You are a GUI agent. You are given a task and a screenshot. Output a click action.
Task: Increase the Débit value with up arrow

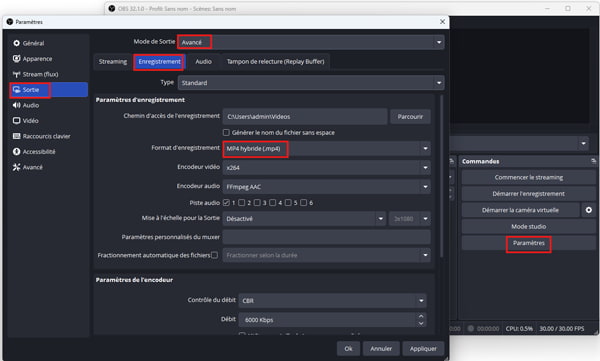click(x=421, y=316)
